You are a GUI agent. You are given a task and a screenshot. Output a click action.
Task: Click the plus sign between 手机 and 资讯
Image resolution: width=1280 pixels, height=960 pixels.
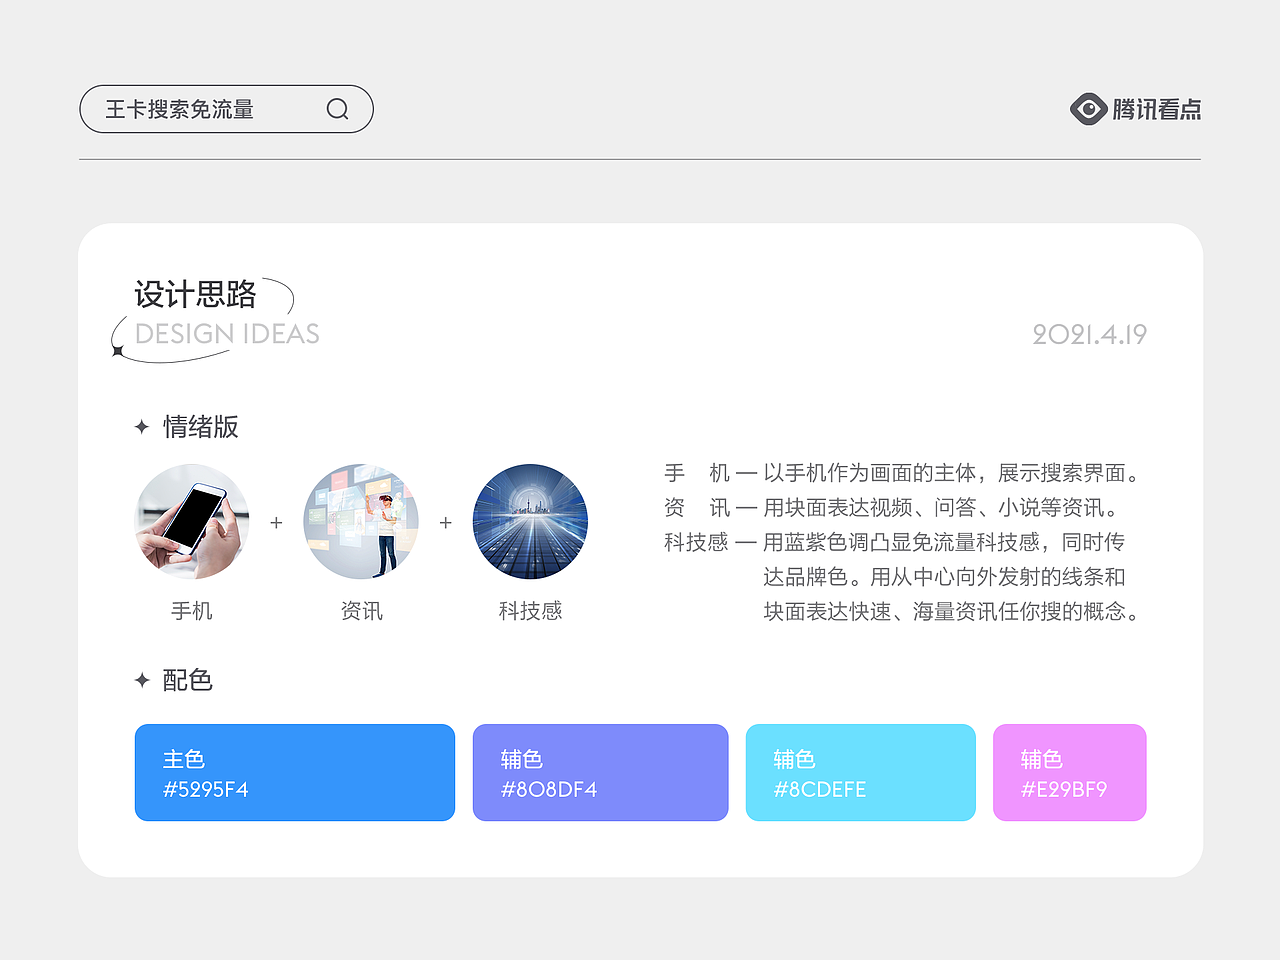(x=276, y=522)
